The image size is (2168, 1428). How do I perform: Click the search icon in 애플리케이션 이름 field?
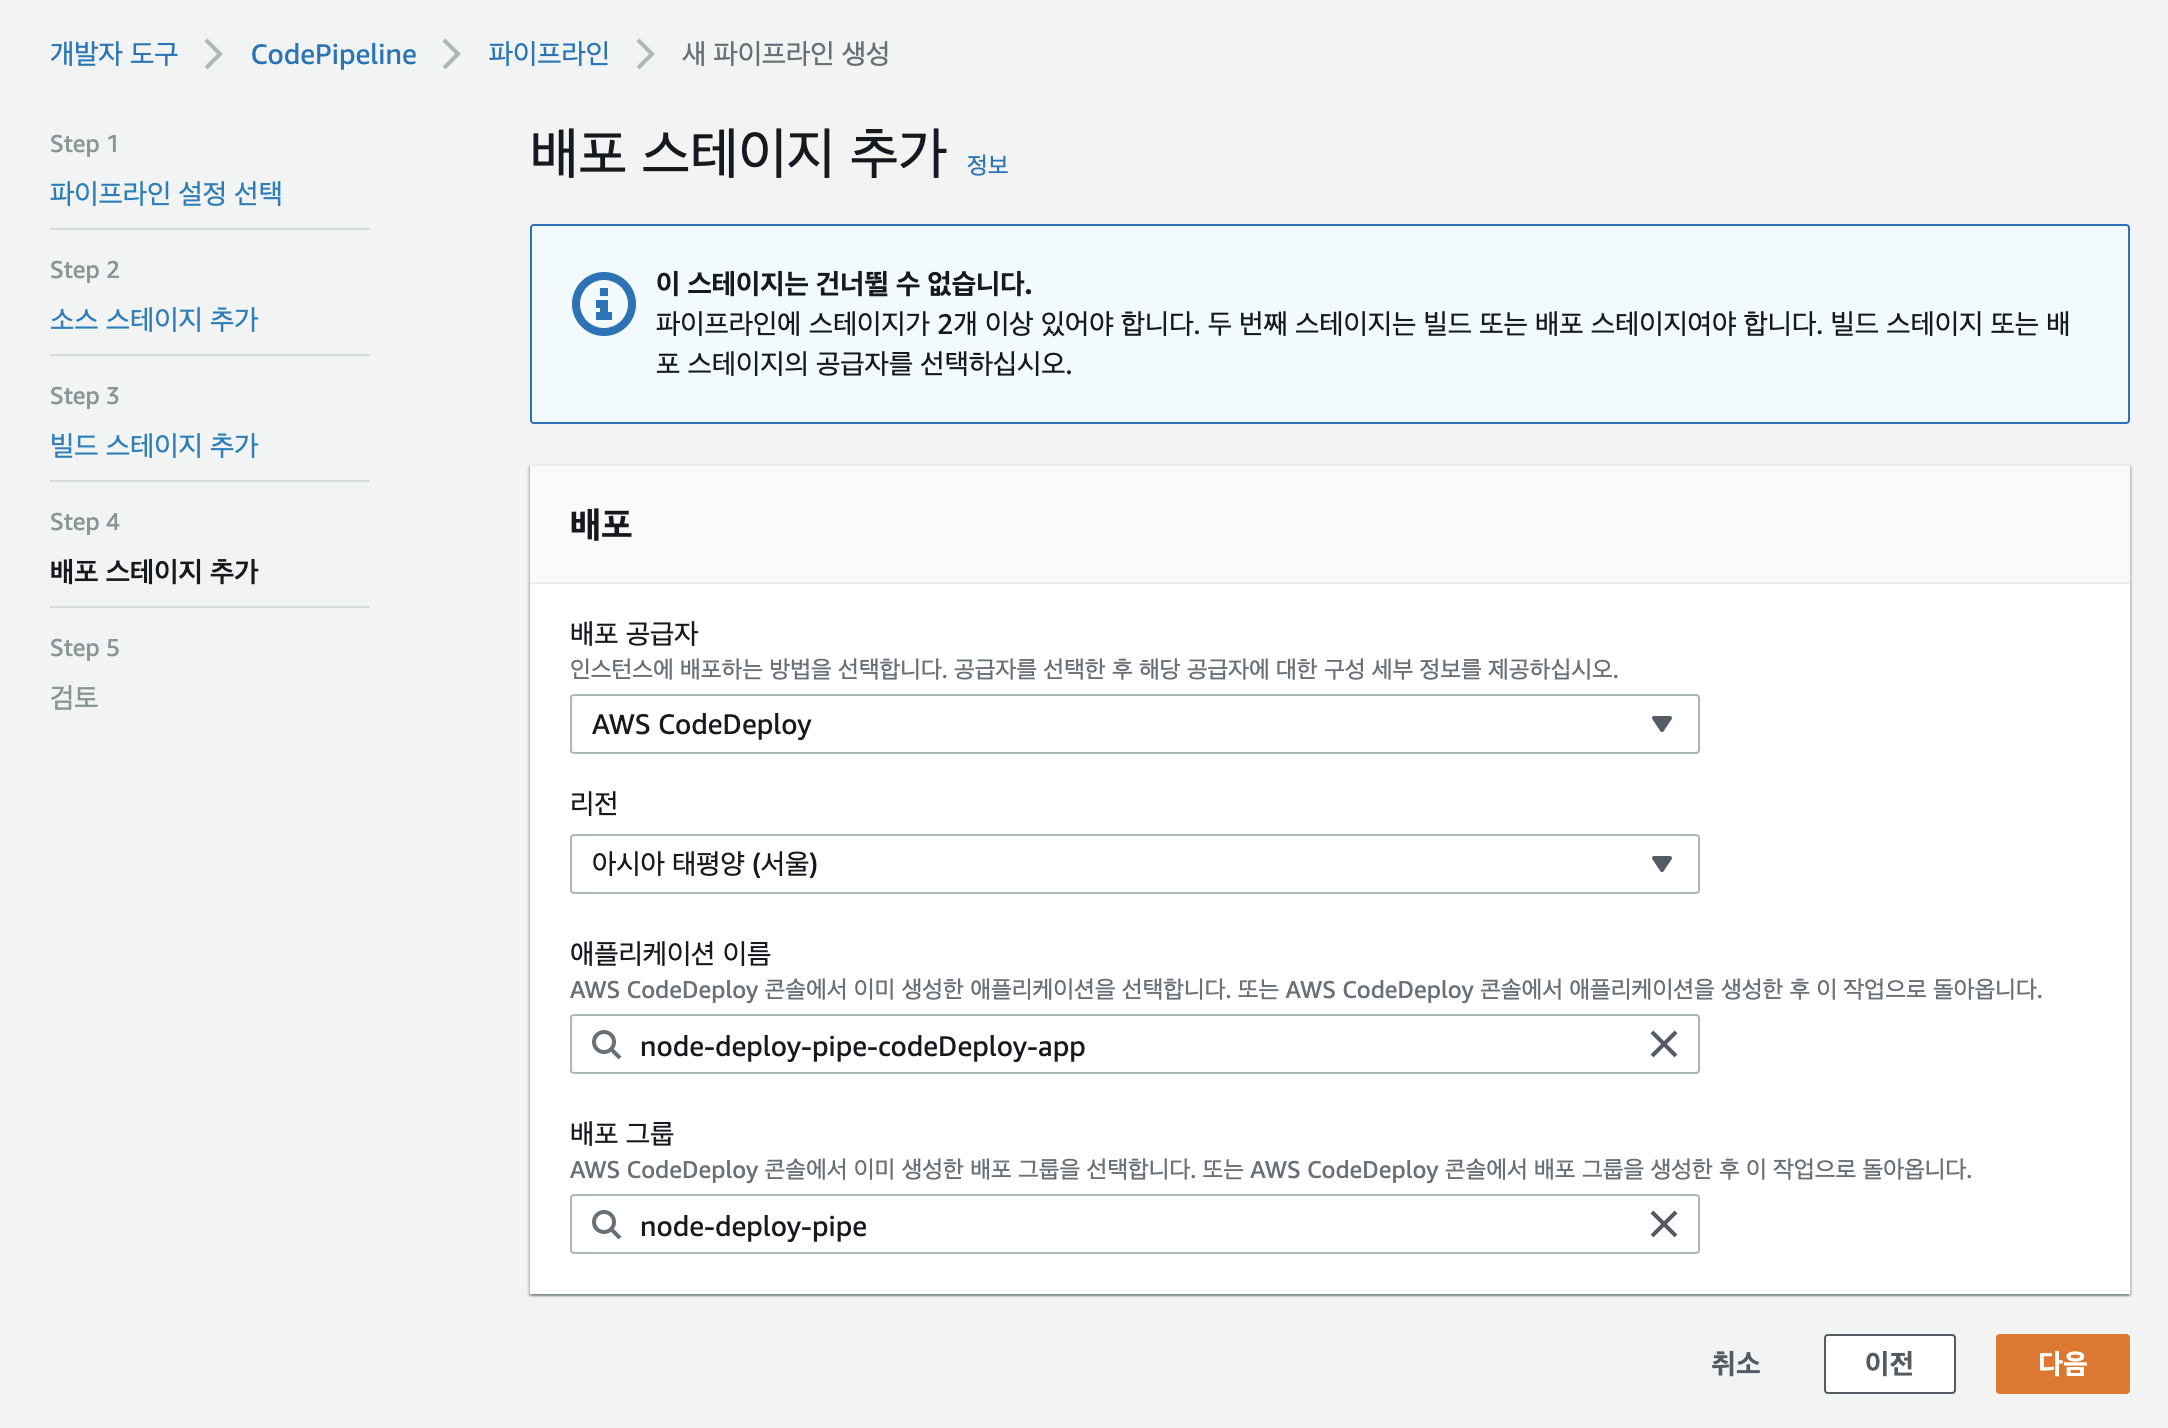(606, 1045)
